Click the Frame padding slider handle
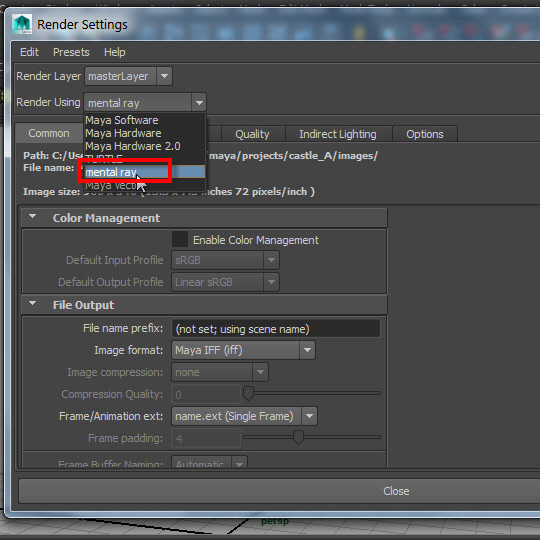The height and width of the screenshot is (540, 540). point(298,437)
